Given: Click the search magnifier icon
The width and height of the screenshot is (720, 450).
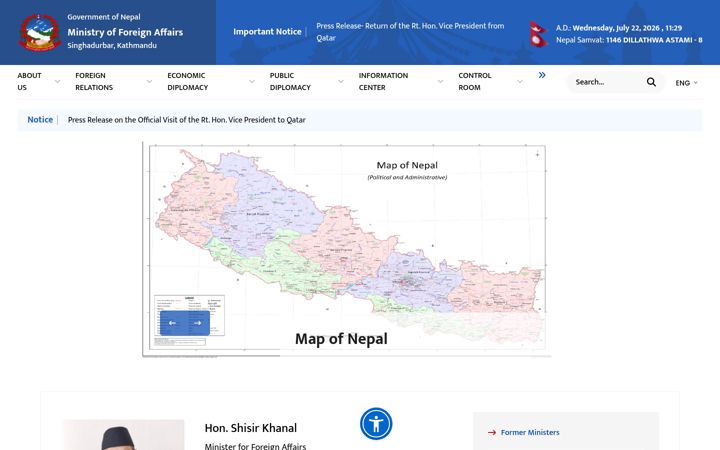Looking at the screenshot, I should 651,82.
